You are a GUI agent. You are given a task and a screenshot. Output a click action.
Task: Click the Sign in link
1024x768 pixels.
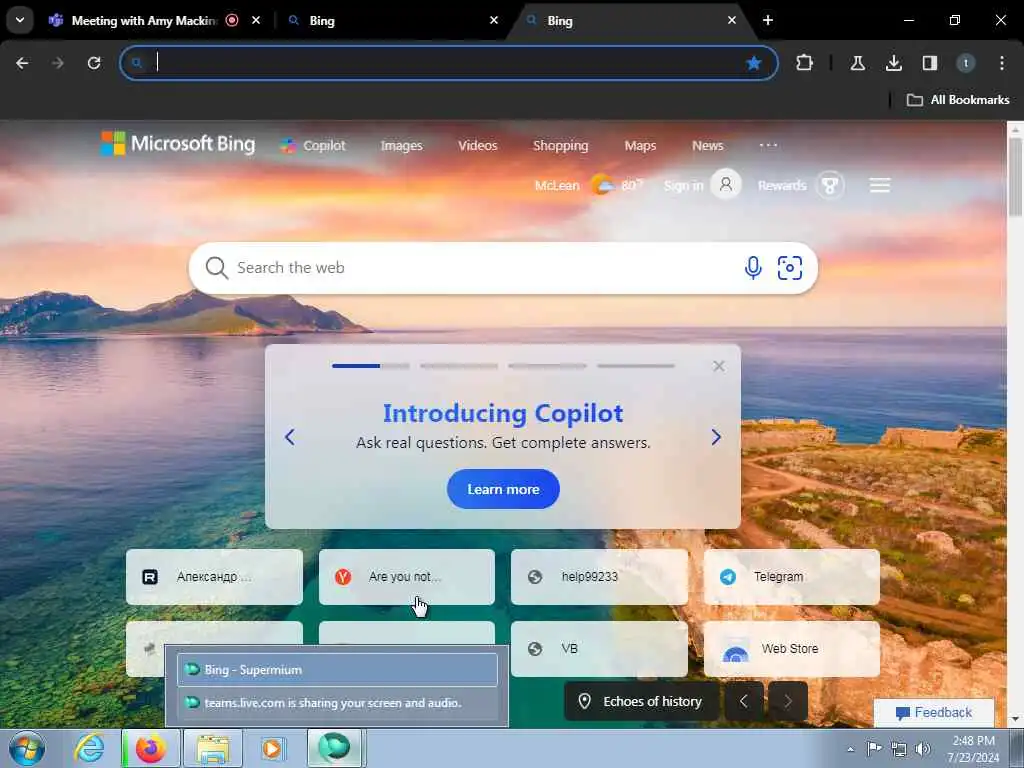[x=683, y=185]
